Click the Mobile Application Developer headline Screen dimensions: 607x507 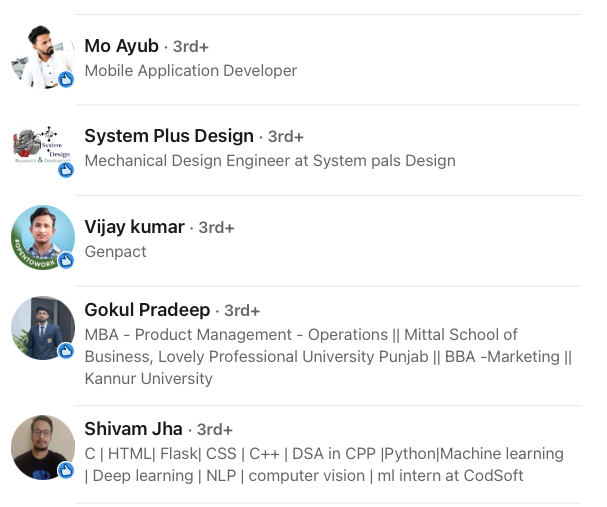191,71
